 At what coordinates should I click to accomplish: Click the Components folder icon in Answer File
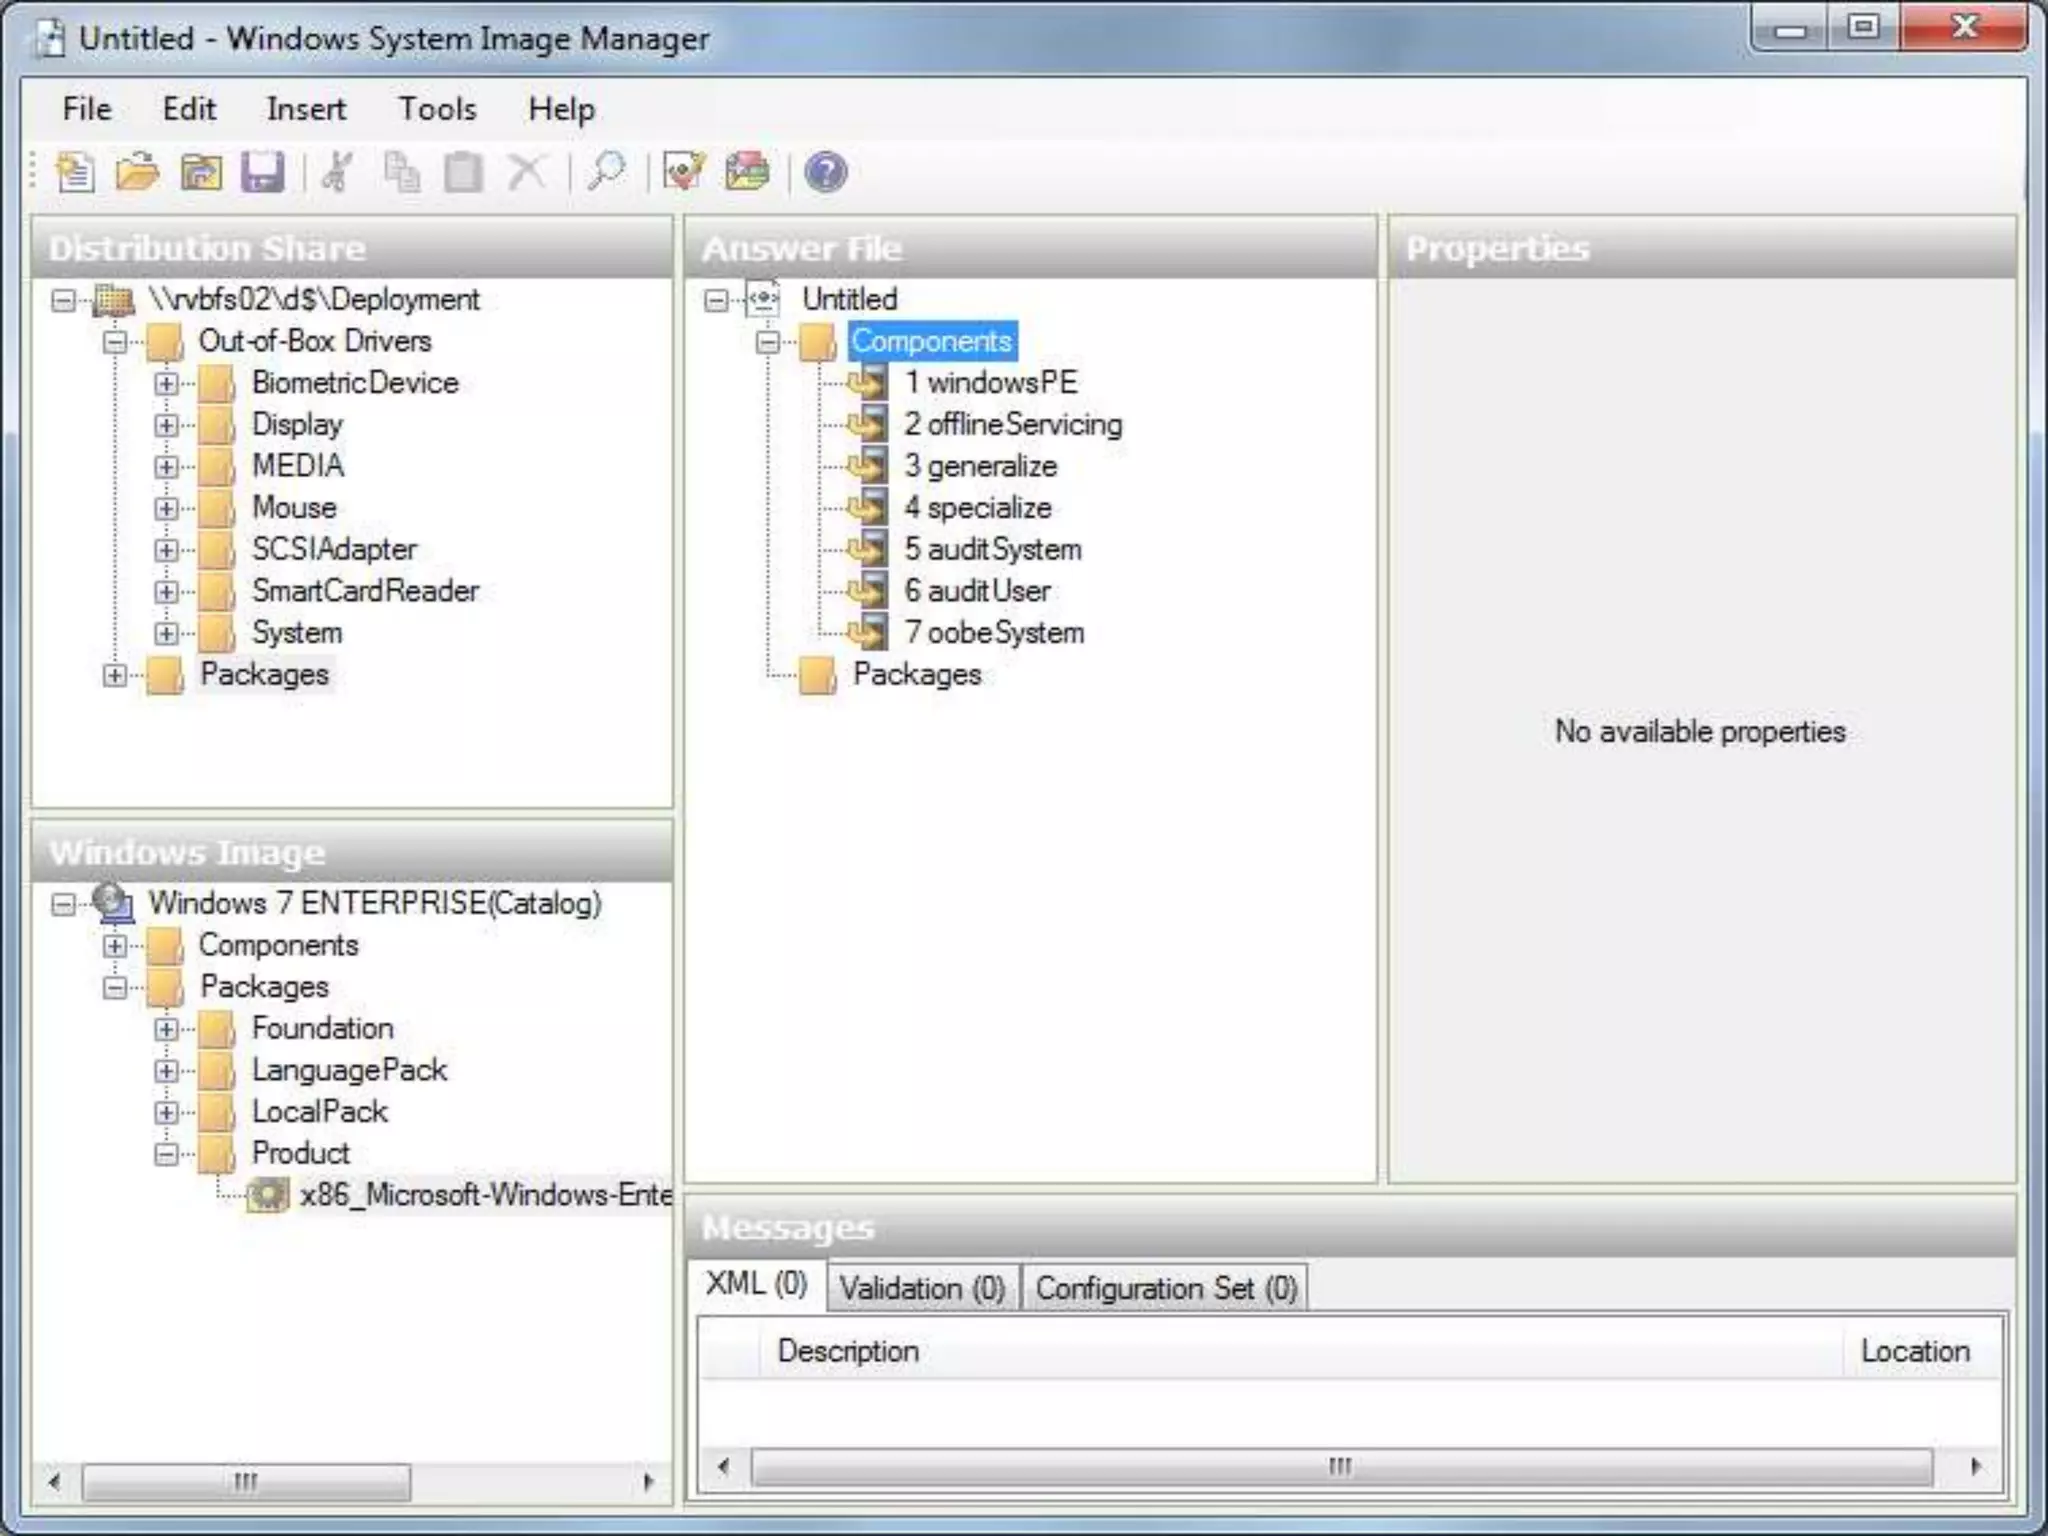click(x=818, y=342)
